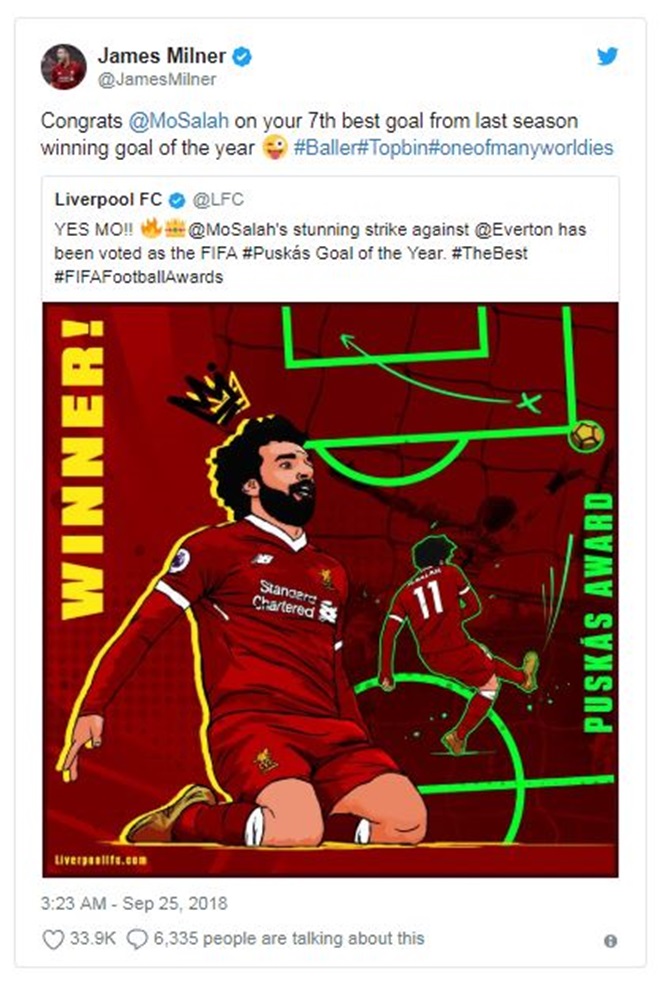The image size is (660, 981).
Task: Open James Milner's profile picture
Action: coord(63,66)
